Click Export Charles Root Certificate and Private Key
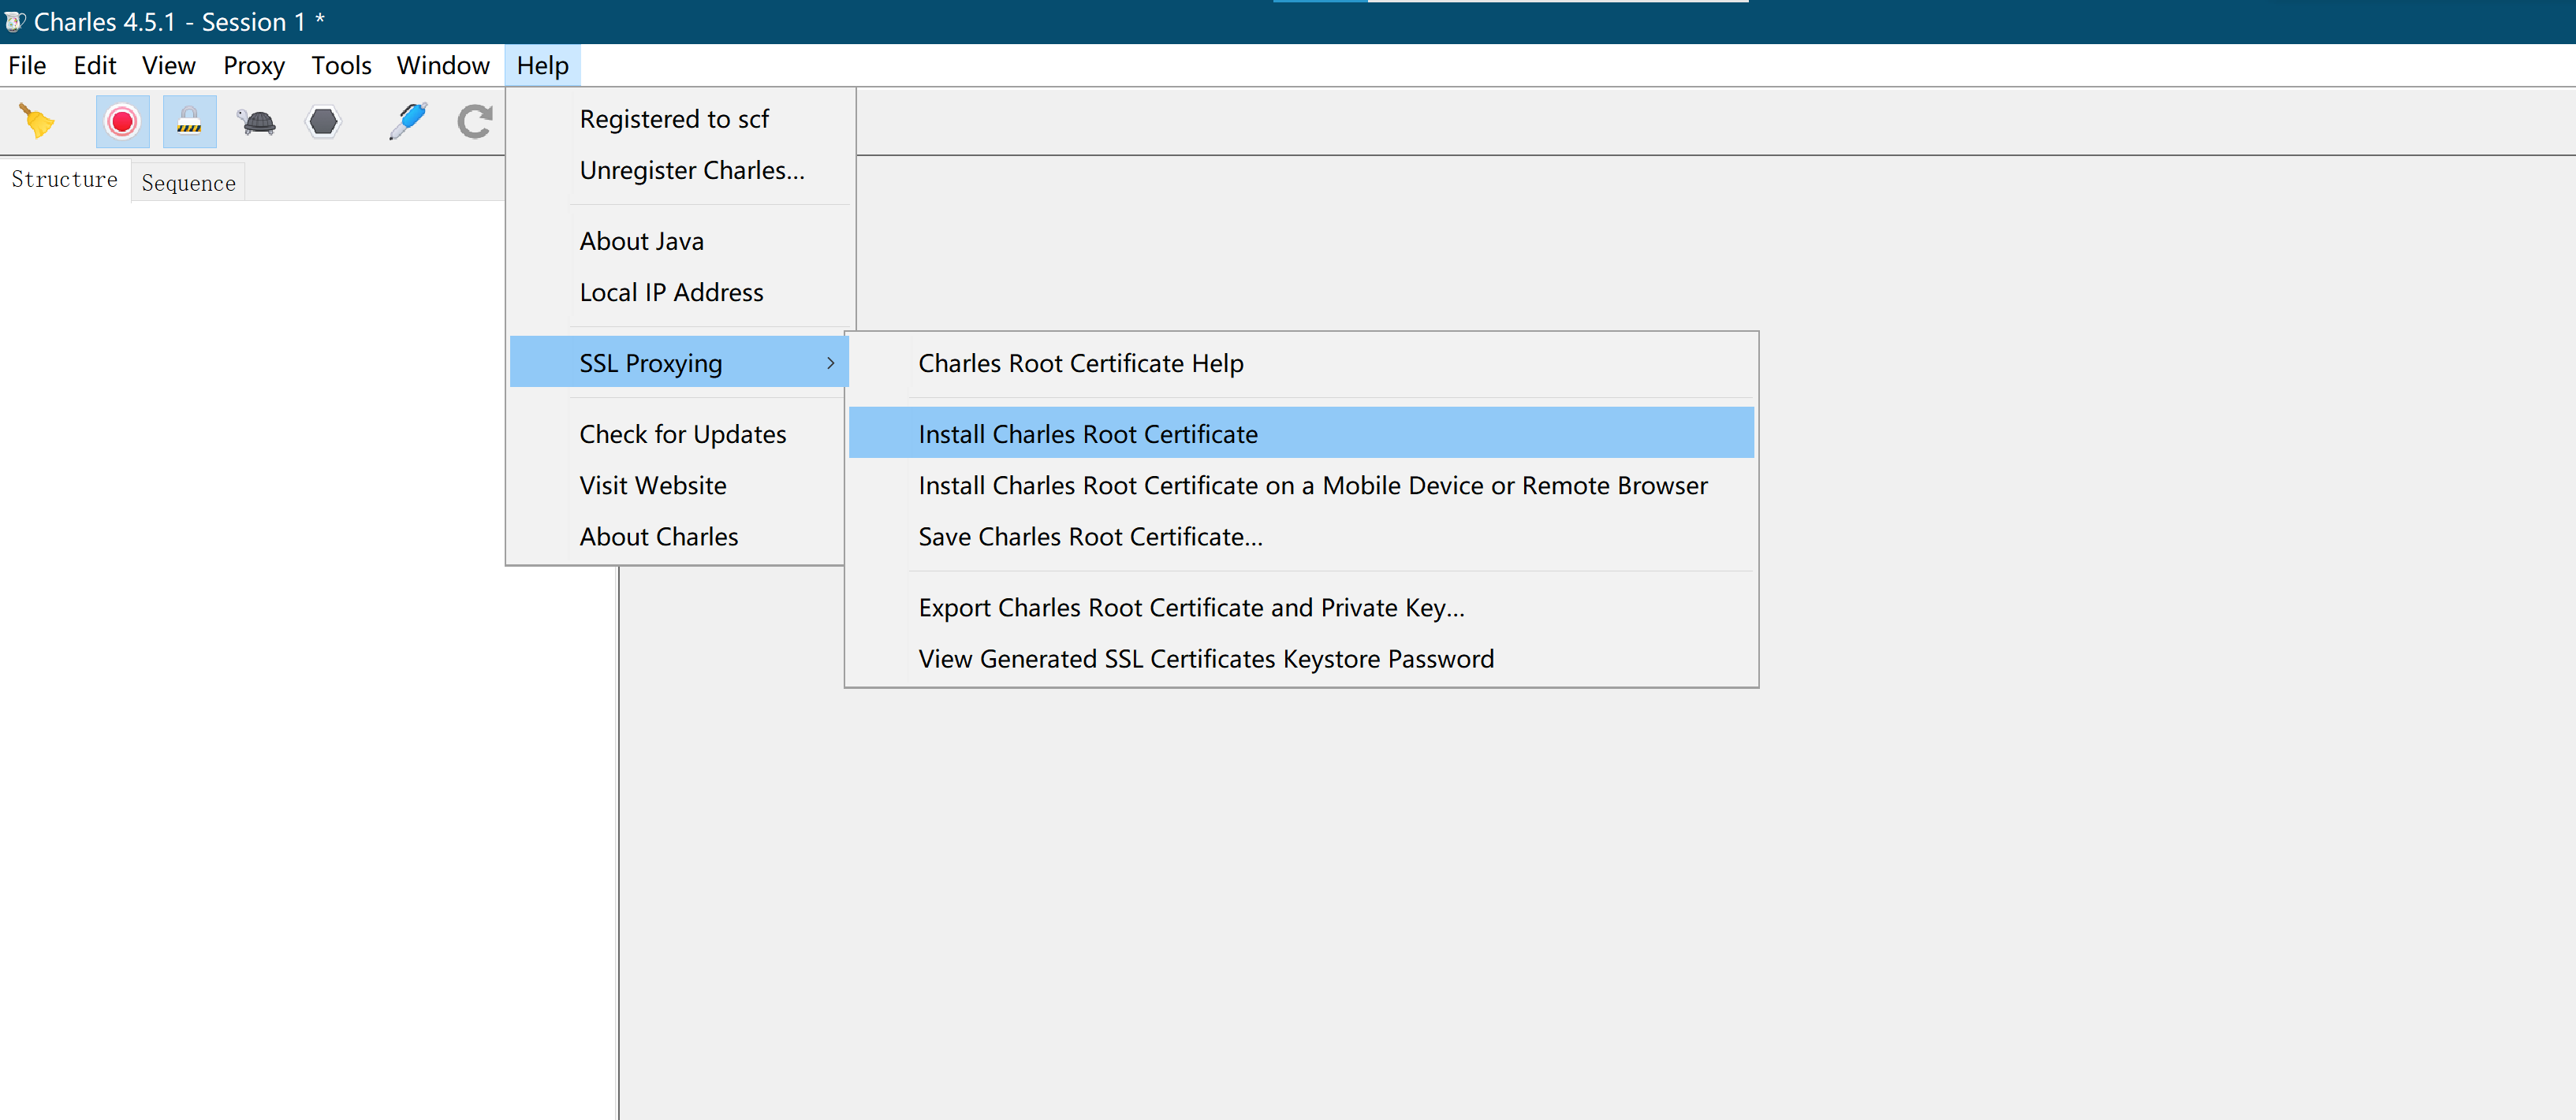The height and width of the screenshot is (1120, 2576). click(1191, 608)
